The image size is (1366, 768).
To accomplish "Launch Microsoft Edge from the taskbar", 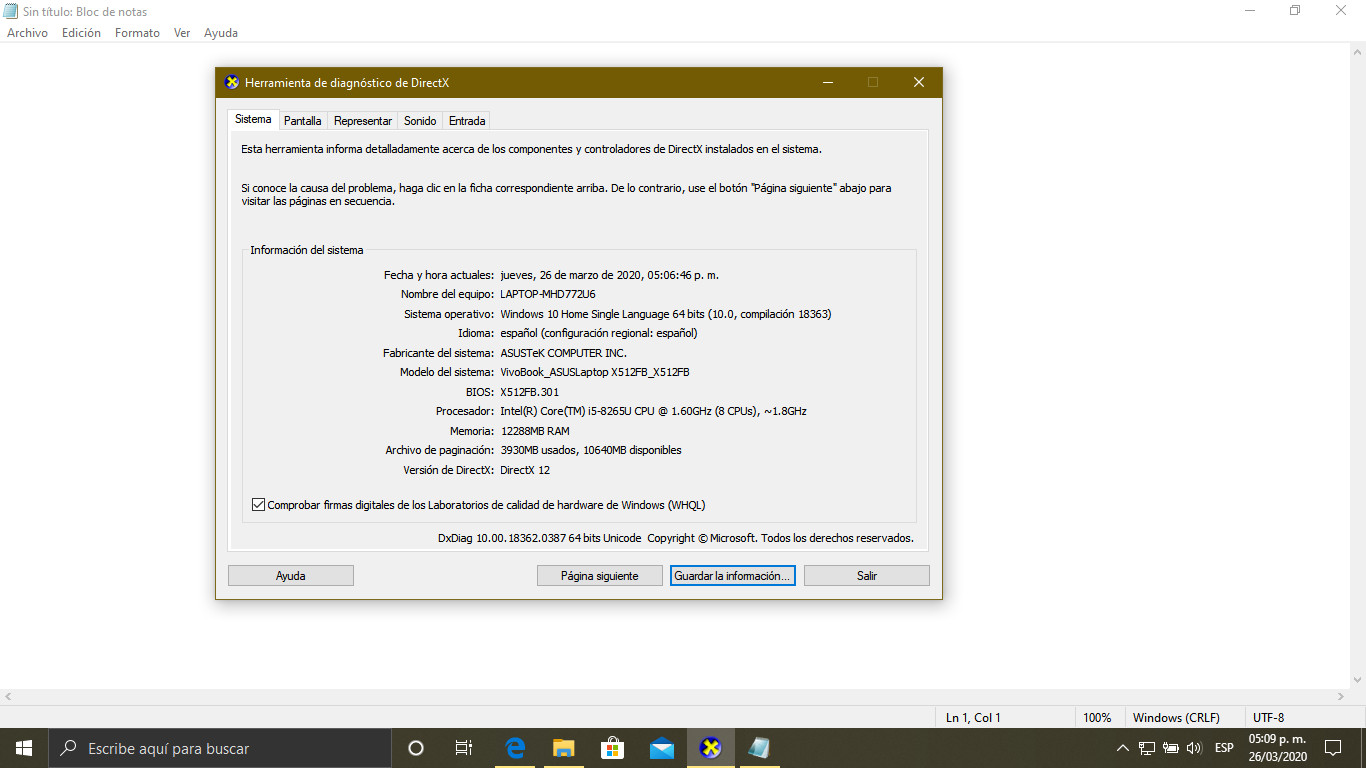I will pyautogui.click(x=515, y=748).
